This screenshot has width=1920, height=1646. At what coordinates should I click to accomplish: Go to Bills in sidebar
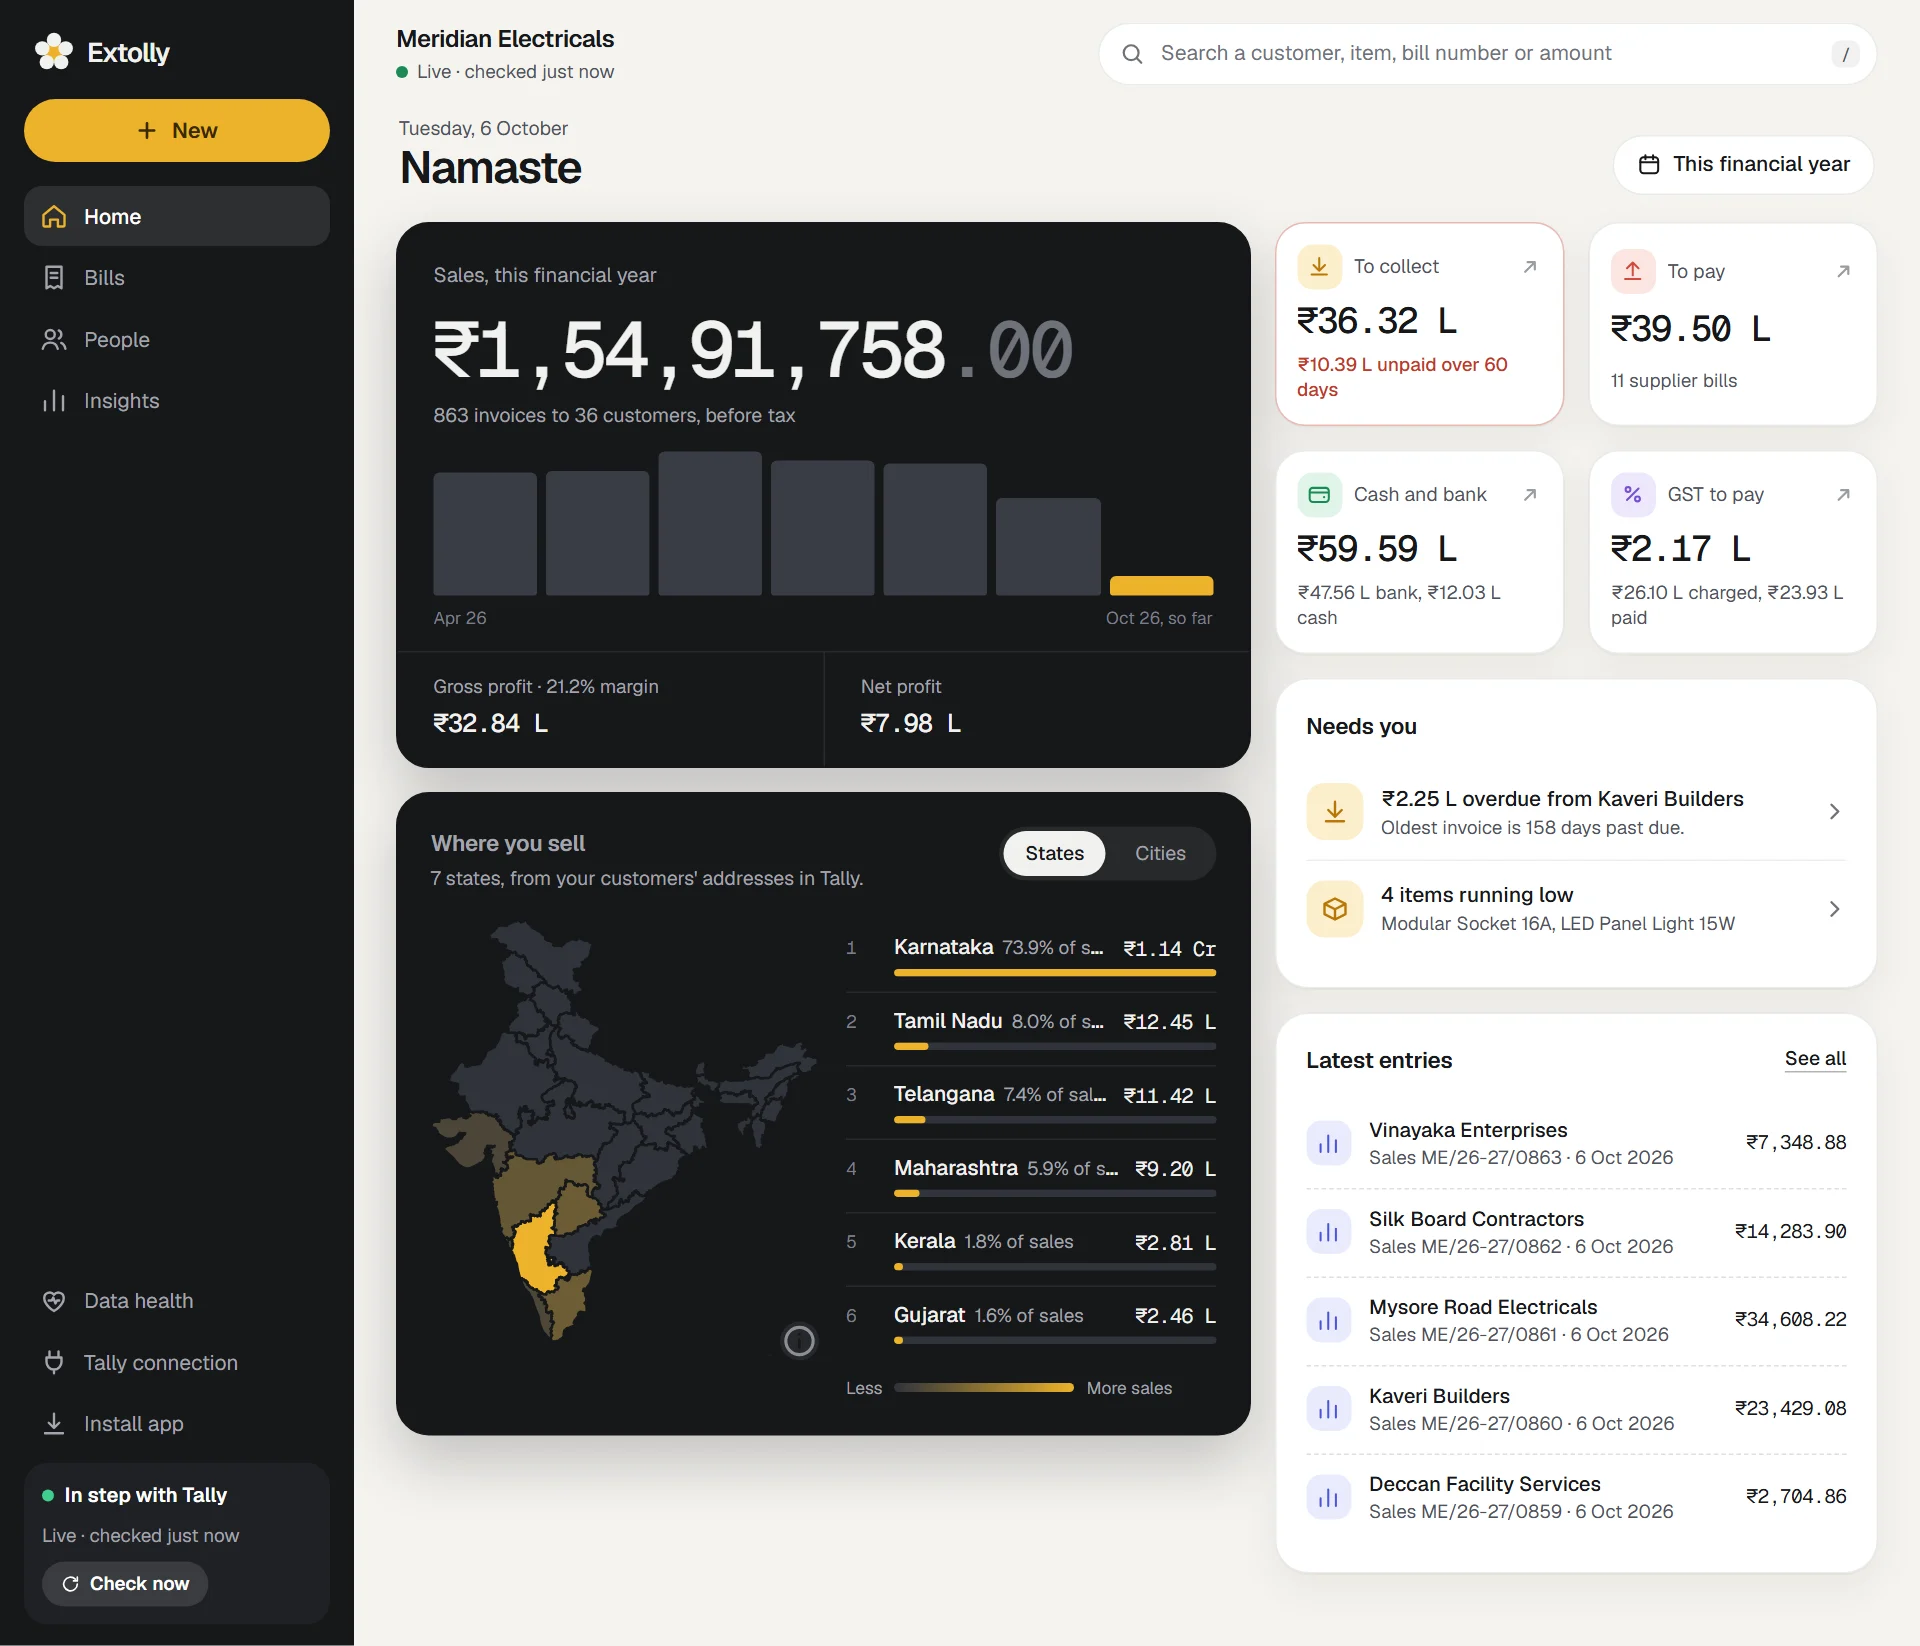(x=177, y=278)
